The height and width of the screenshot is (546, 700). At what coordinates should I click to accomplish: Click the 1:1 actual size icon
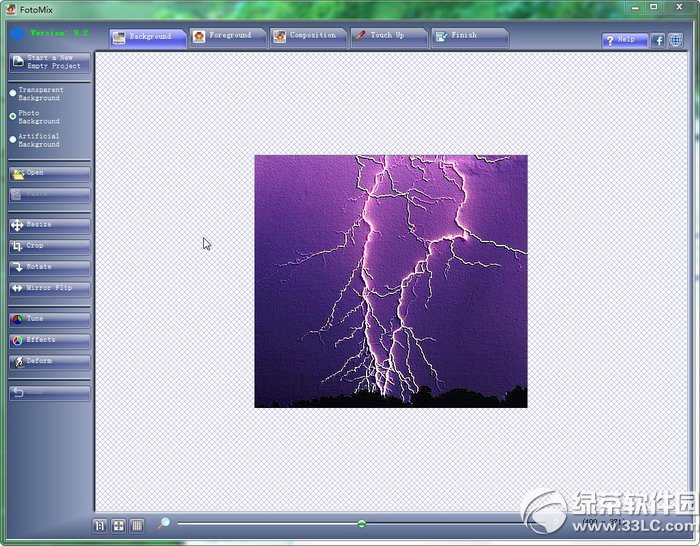[100, 526]
